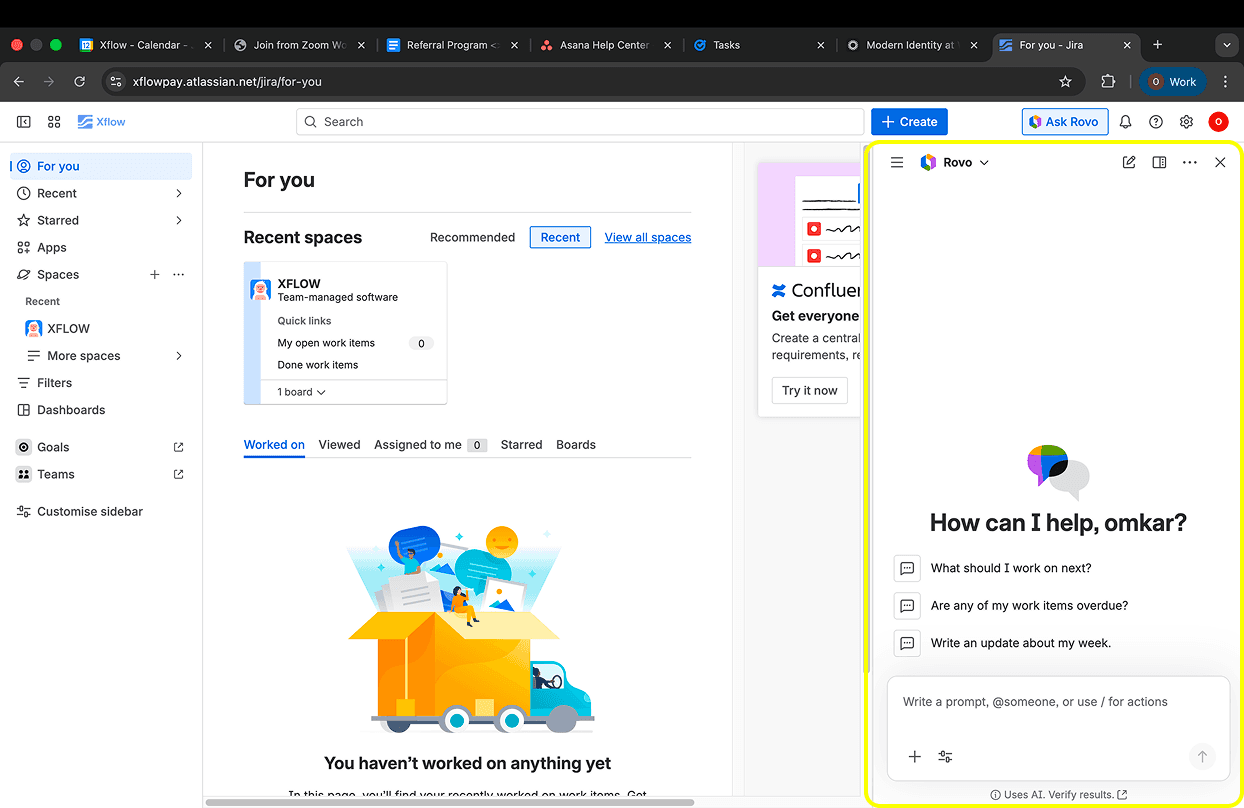Switch to the Asana Help Center tab

coord(605,45)
